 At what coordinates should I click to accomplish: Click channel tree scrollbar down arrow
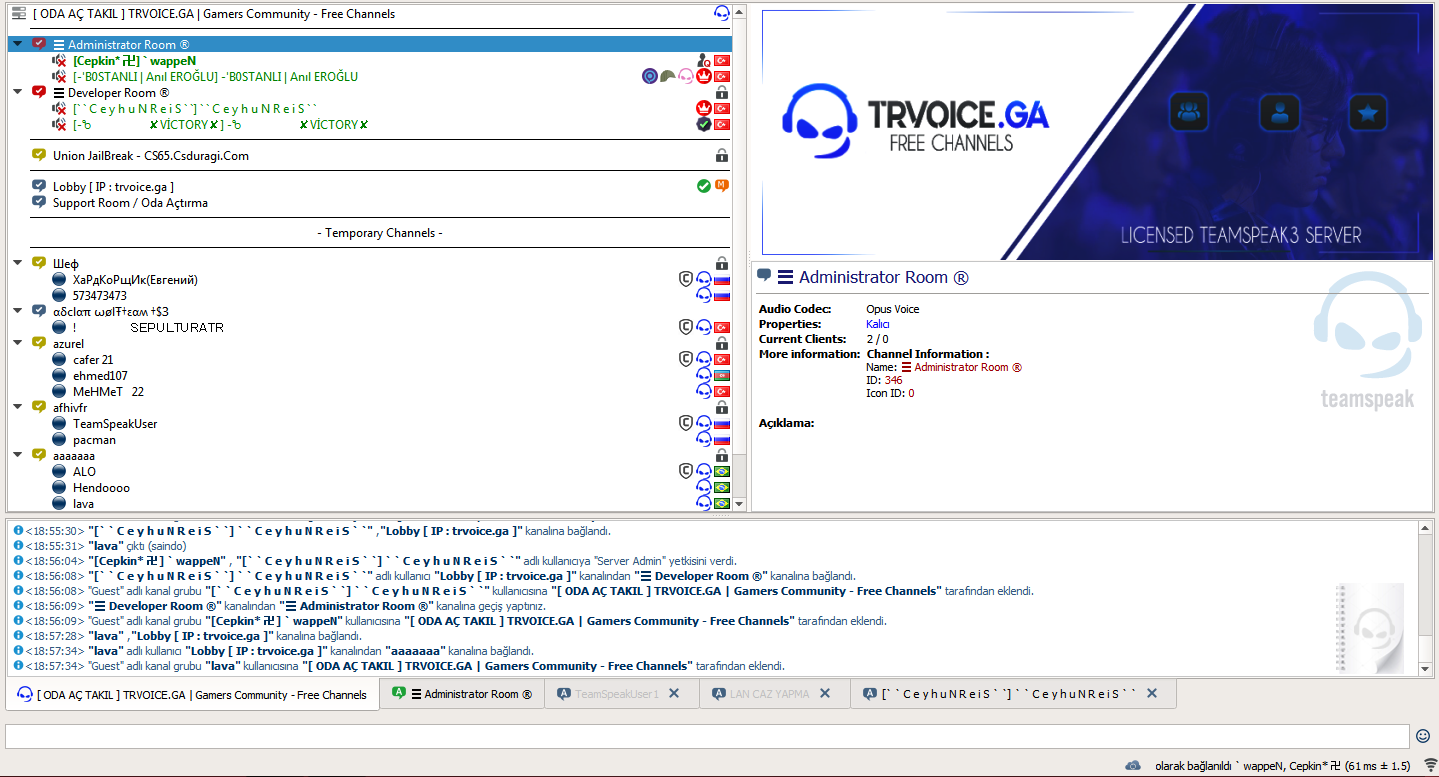coord(740,504)
